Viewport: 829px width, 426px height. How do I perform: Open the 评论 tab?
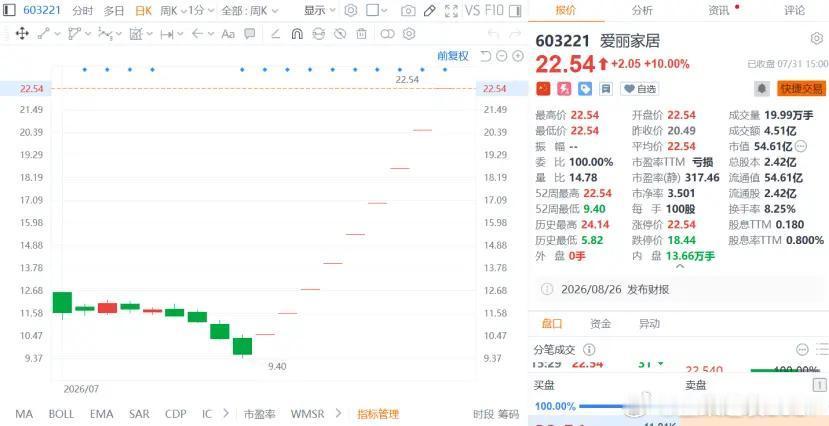(795, 10)
